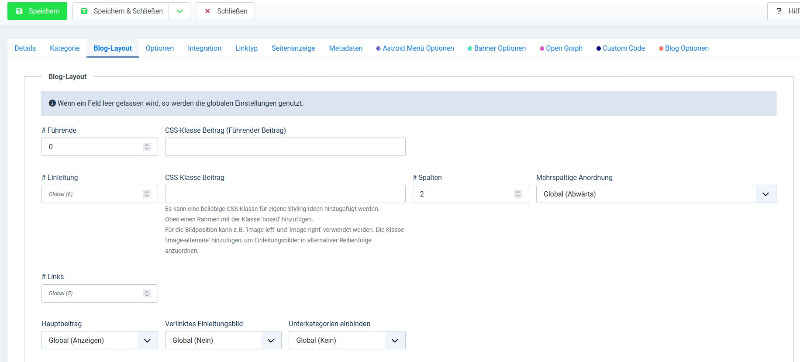The height and width of the screenshot is (362, 800).
Task: Open the Seitenanzeige tab
Action: (x=293, y=48)
